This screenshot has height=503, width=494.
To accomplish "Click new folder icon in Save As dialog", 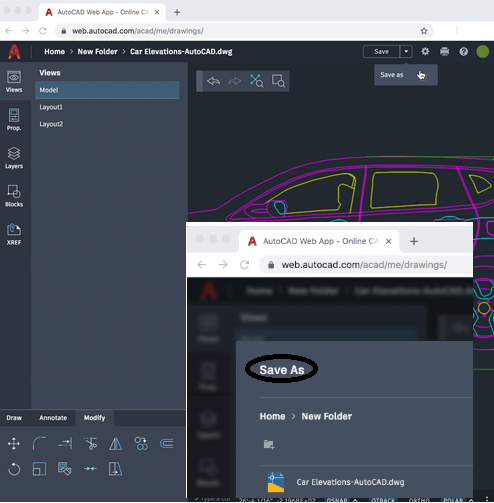I will pyautogui.click(x=269, y=444).
